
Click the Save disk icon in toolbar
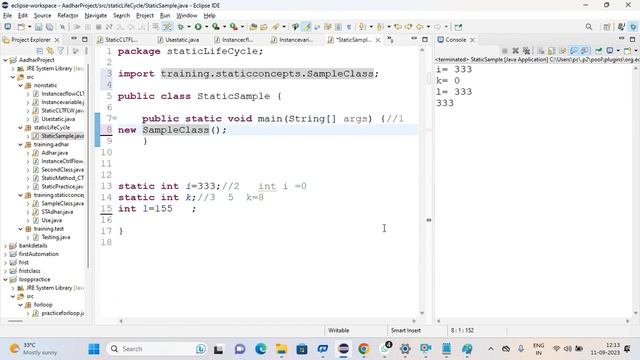[x=38, y=27]
